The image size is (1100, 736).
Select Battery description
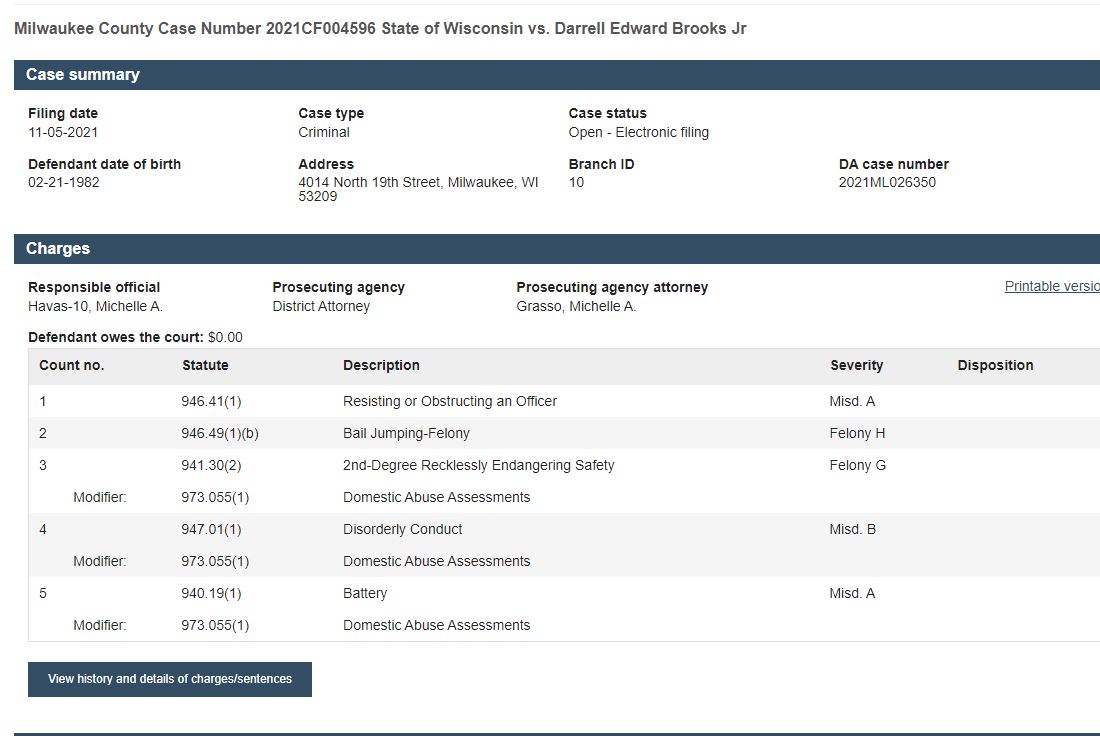pyautogui.click(x=365, y=594)
